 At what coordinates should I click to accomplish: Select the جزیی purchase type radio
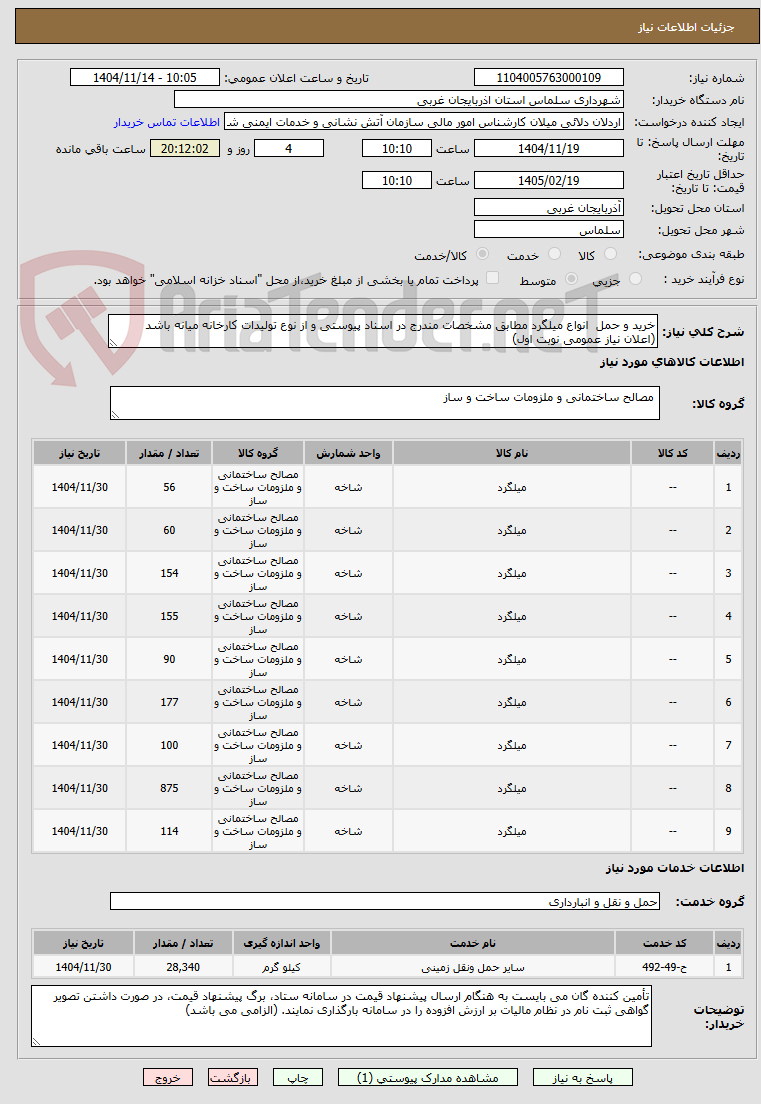click(x=635, y=279)
